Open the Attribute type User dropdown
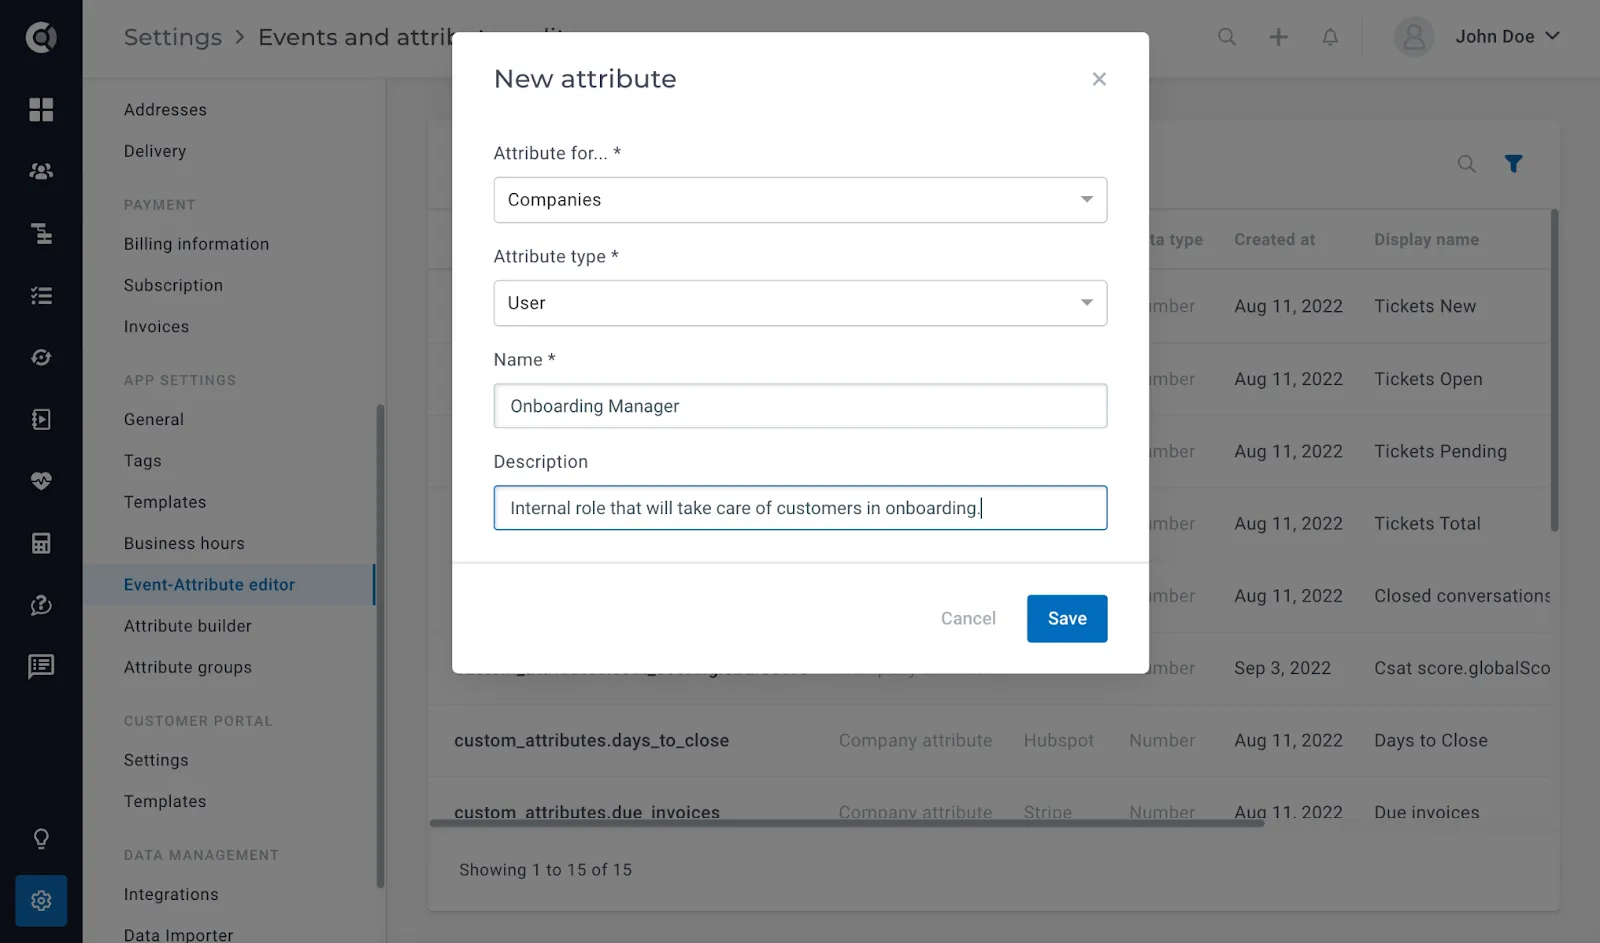 [800, 303]
